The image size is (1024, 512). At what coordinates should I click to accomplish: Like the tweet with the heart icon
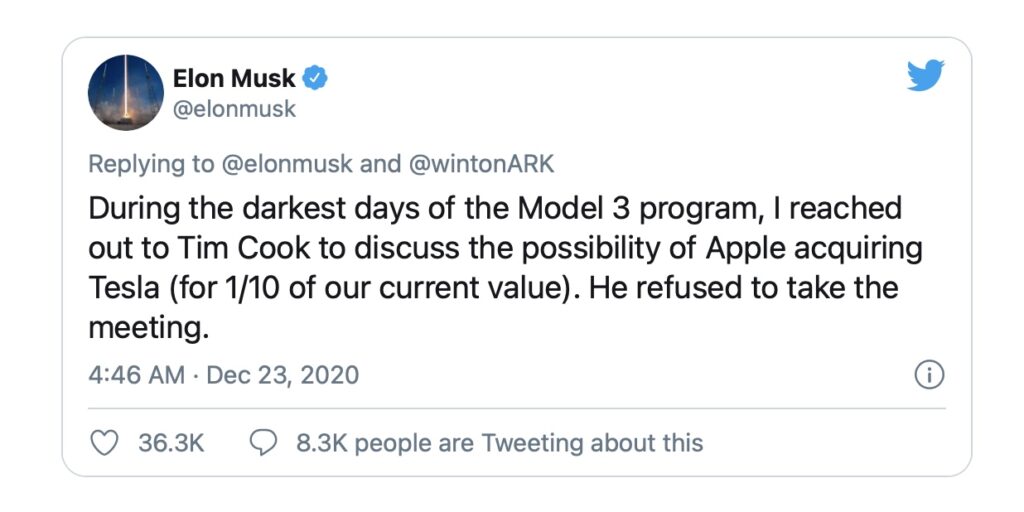click(x=103, y=443)
